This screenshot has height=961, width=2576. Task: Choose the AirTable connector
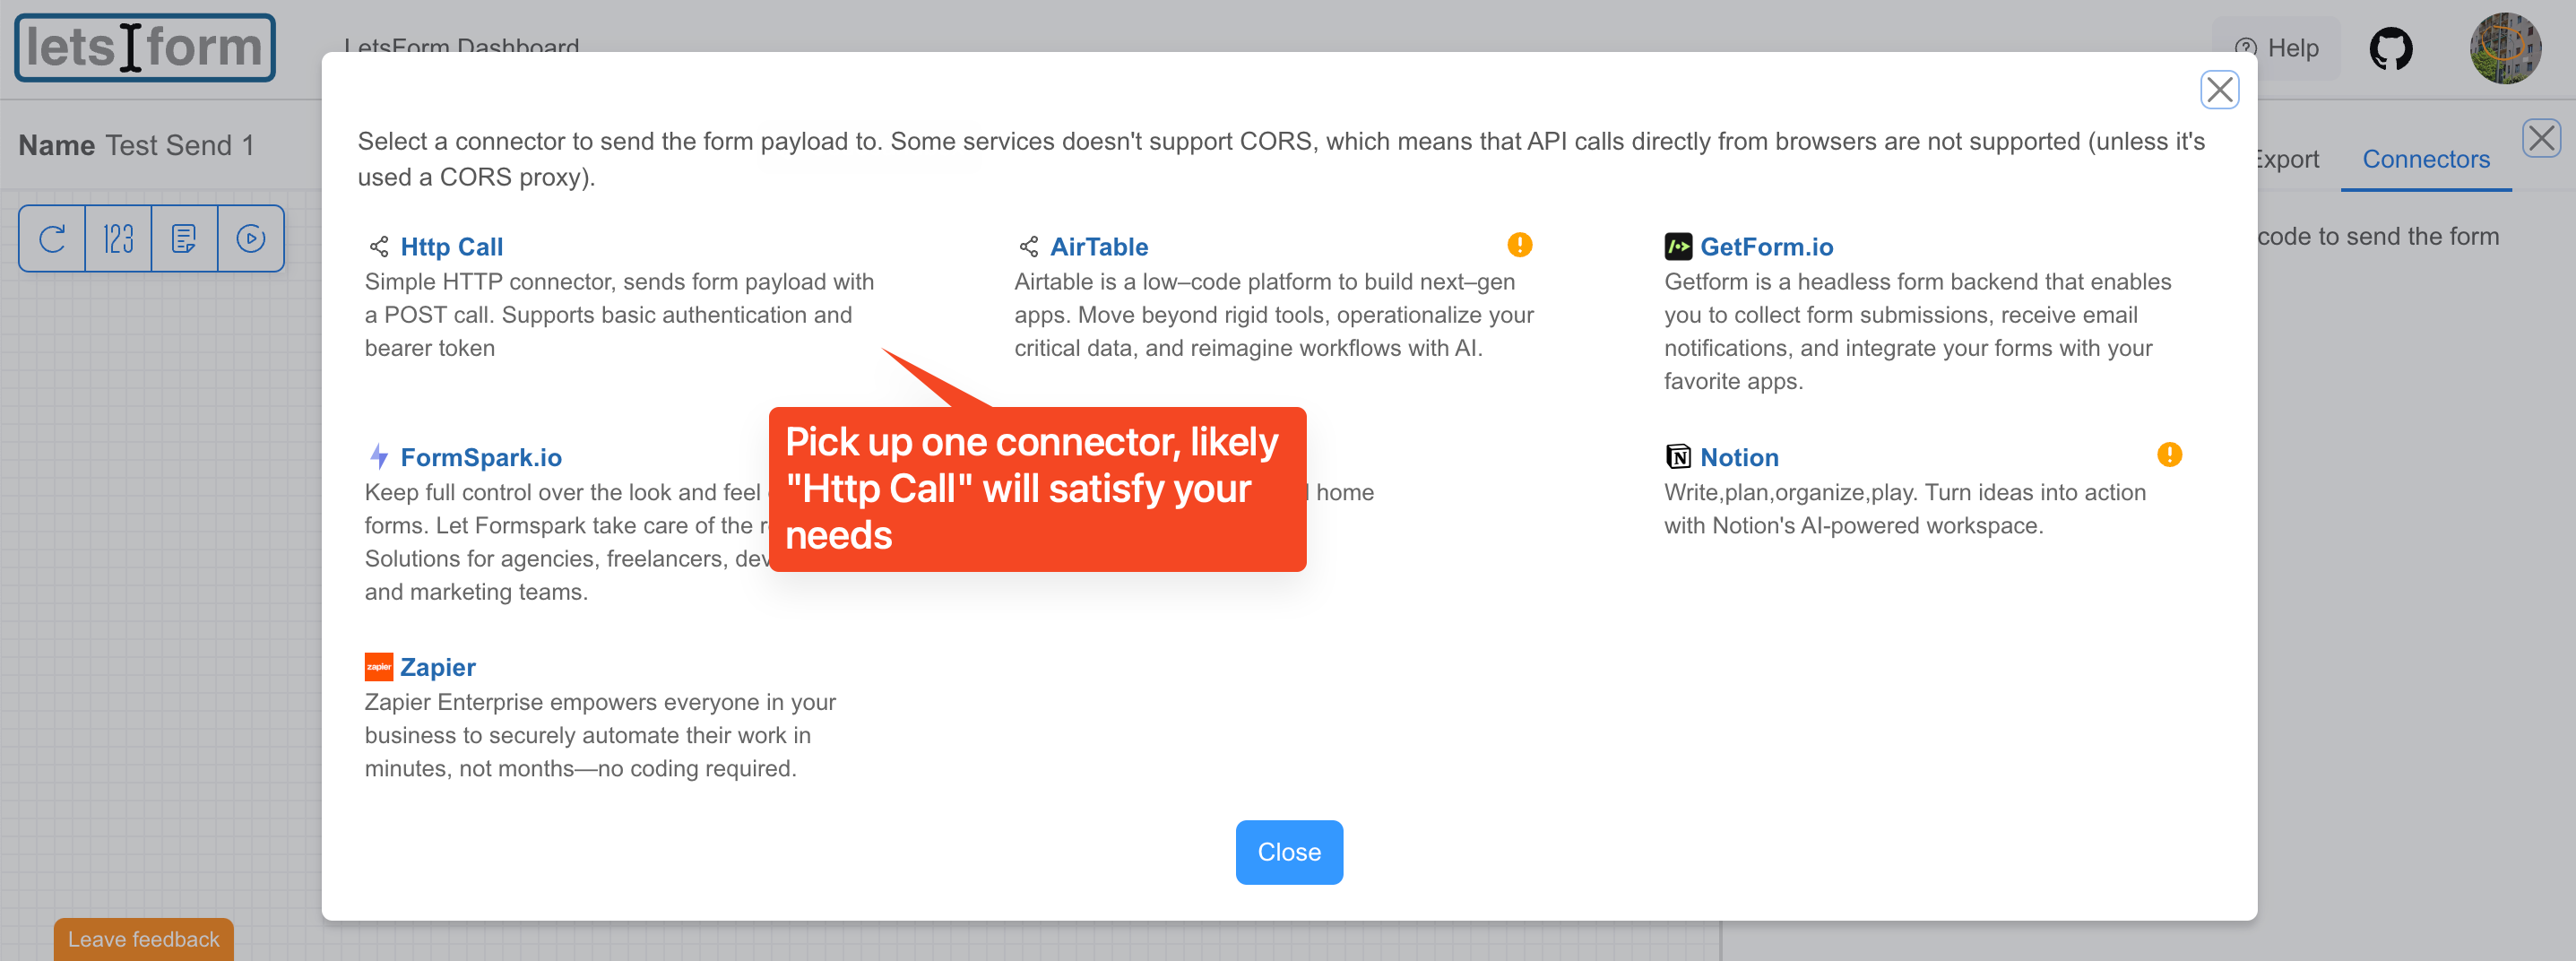[1098, 246]
